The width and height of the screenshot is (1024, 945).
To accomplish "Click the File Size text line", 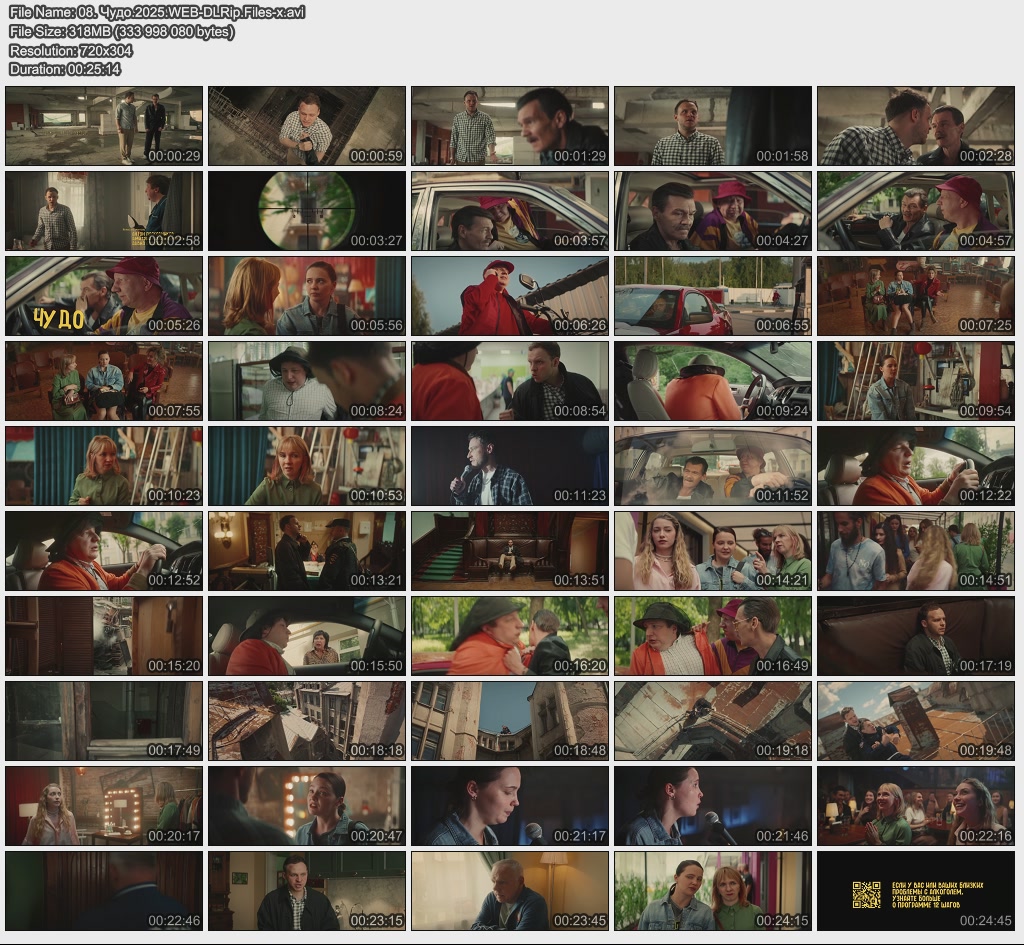I will (121, 31).
